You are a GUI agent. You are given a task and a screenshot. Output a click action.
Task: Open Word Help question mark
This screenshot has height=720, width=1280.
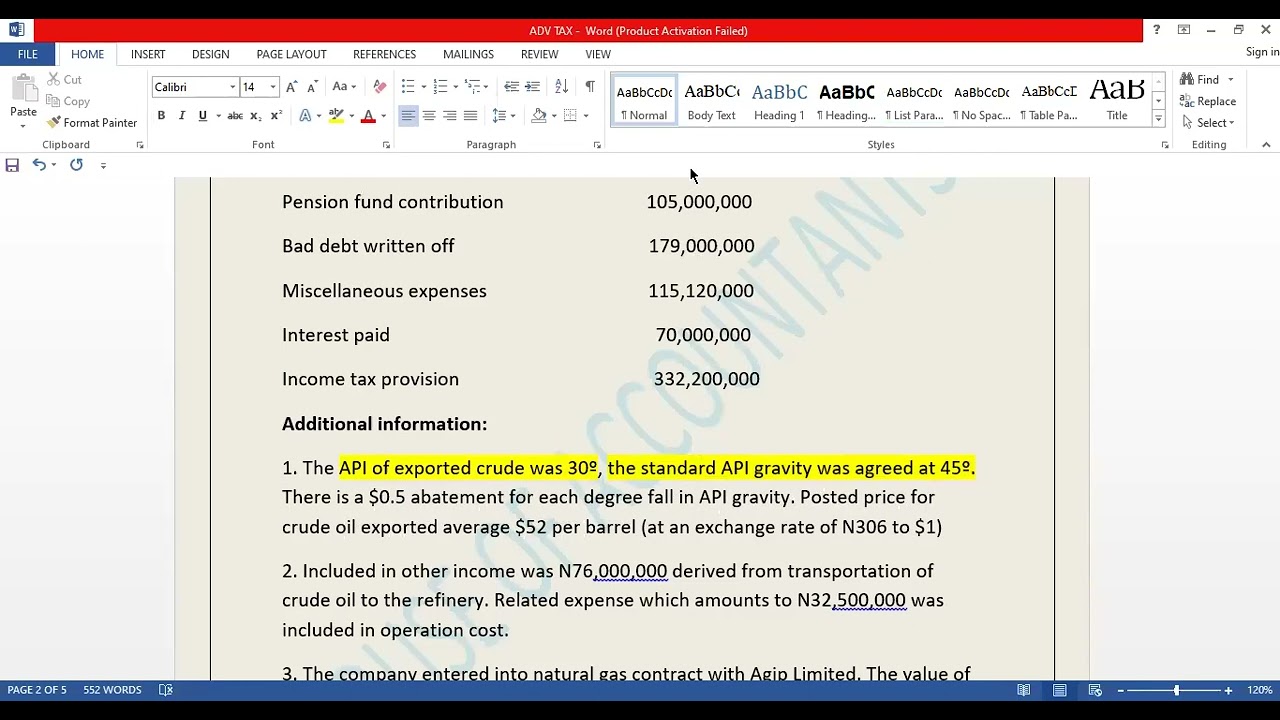[x=1156, y=30]
